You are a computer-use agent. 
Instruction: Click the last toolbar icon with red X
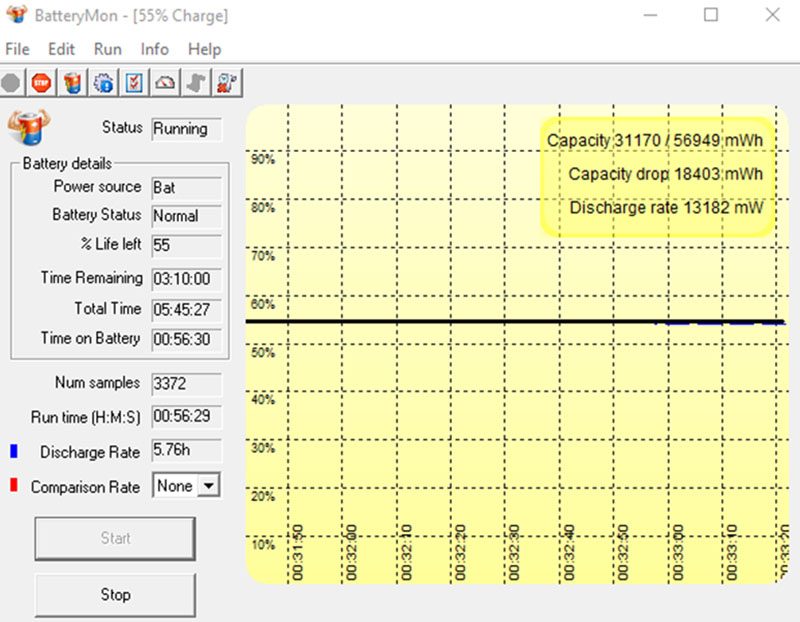[x=226, y=83]
